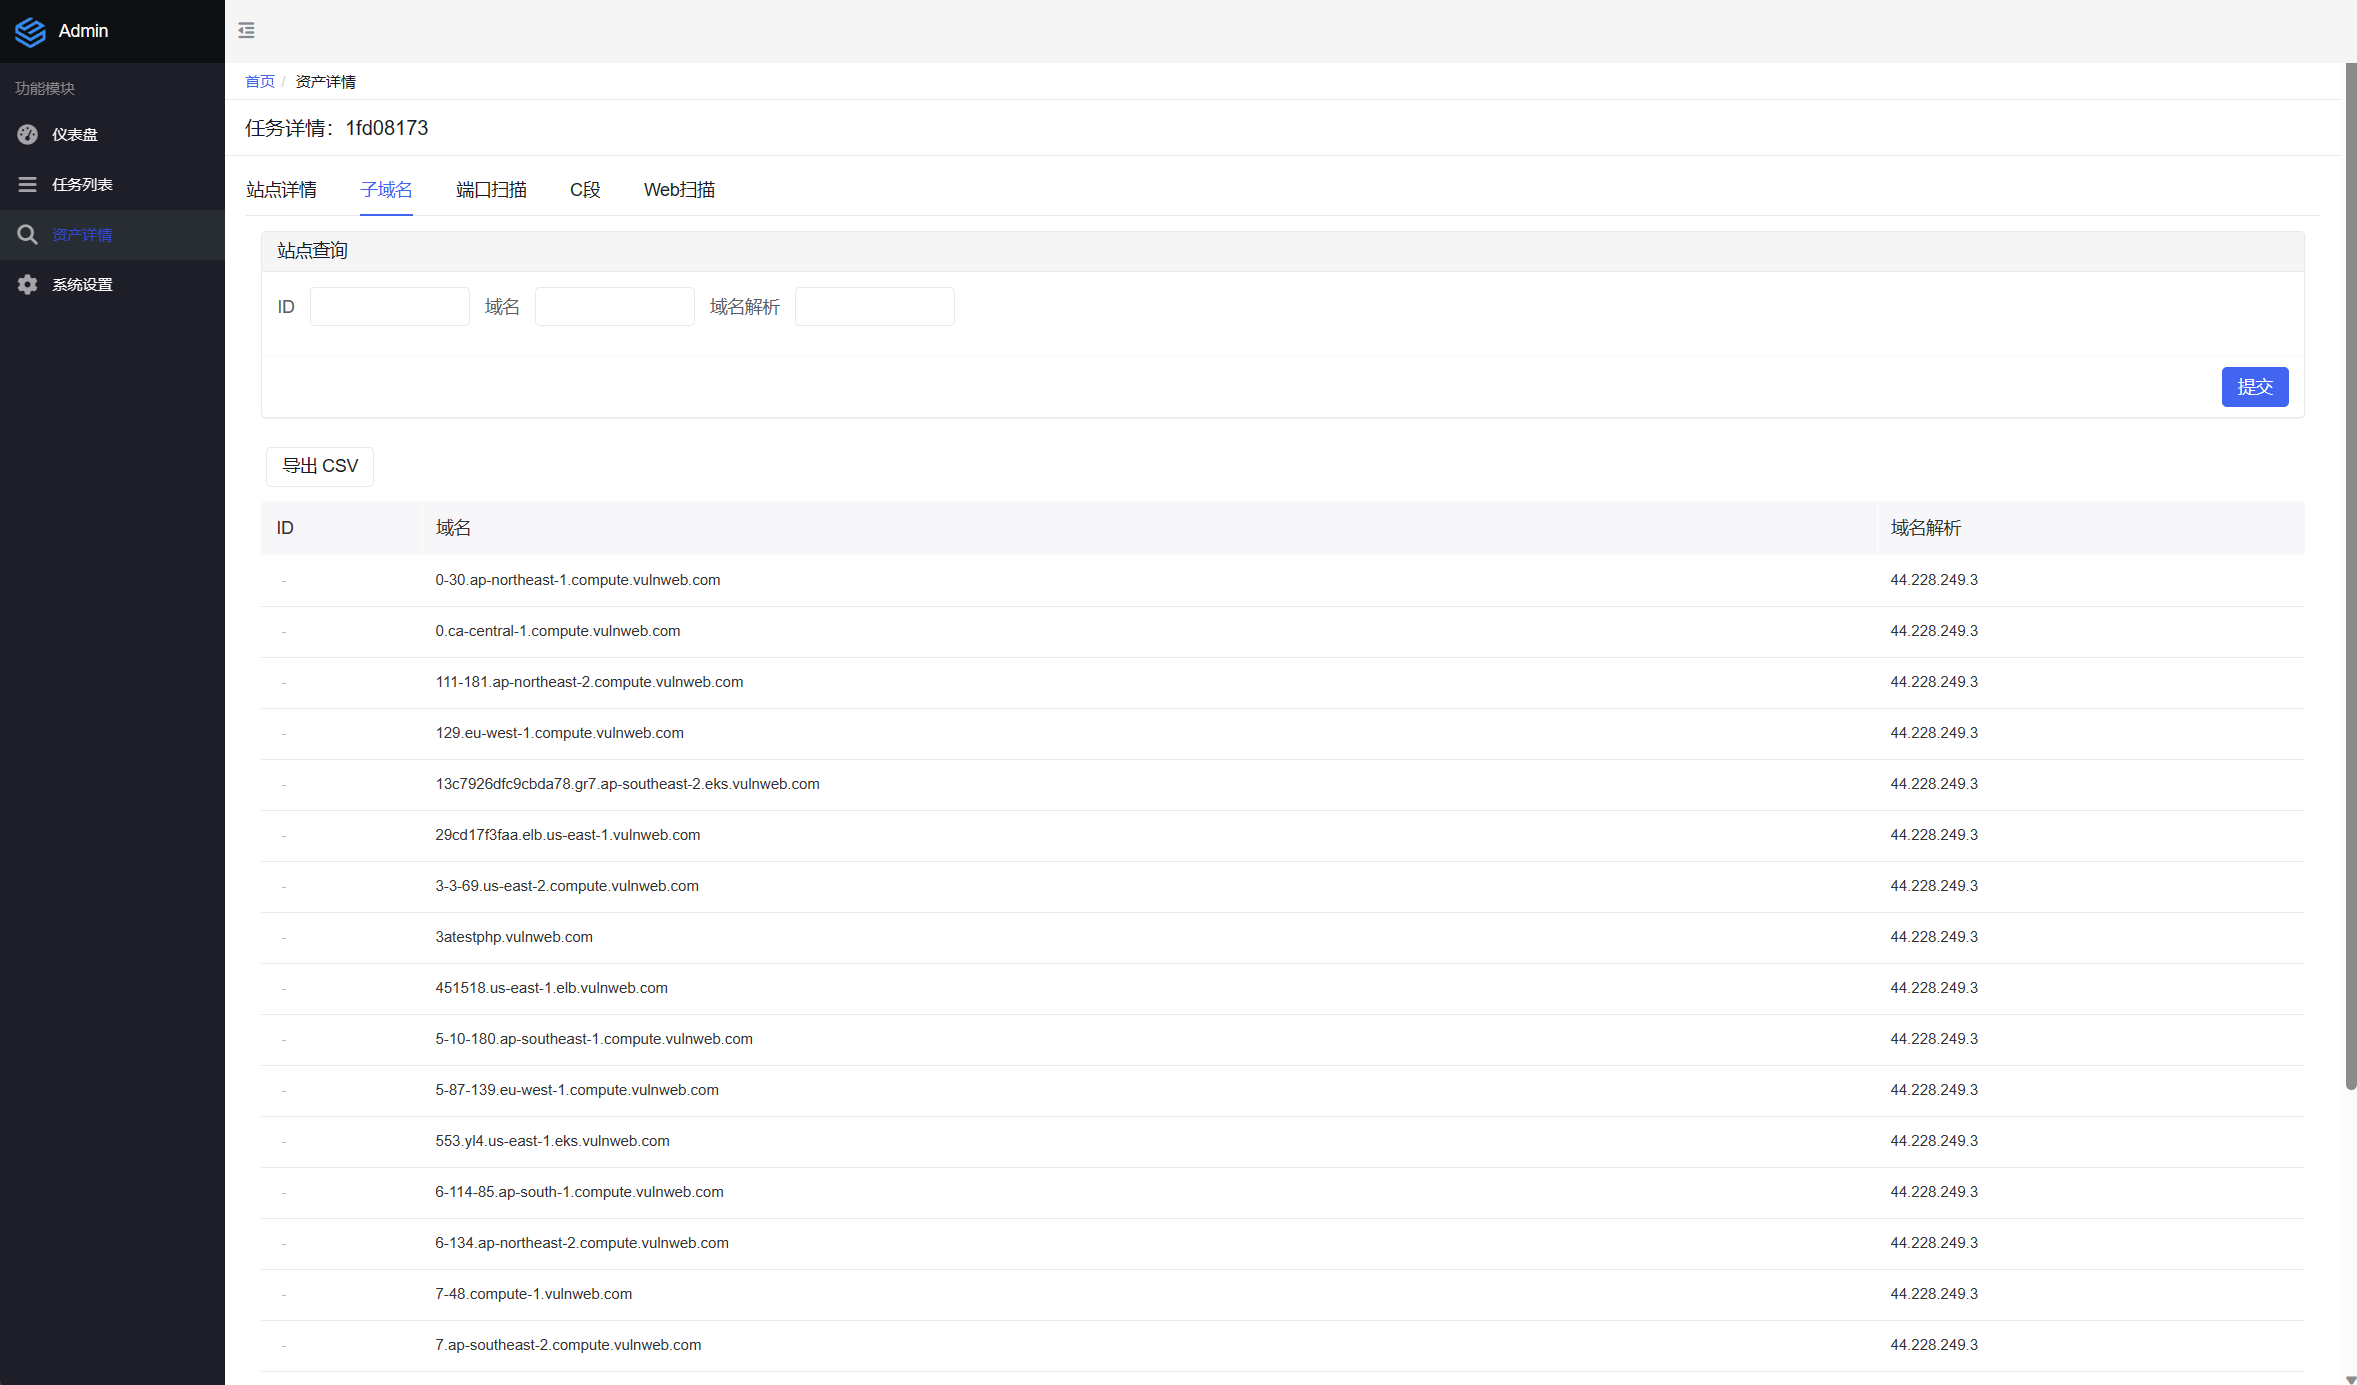Focus the ID query input field
The height and width of the screenshot is (1385, 2357).
(x=389, y=306)
